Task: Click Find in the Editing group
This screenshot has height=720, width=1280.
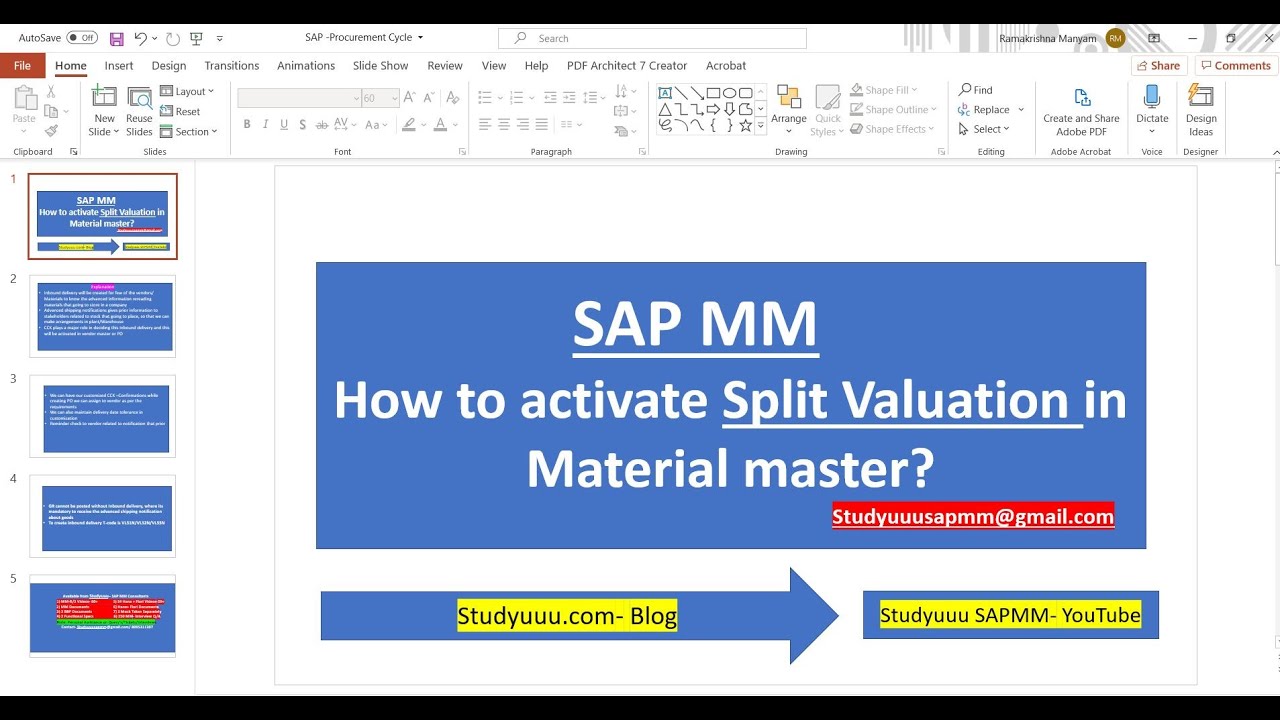Action: point(975,90)
